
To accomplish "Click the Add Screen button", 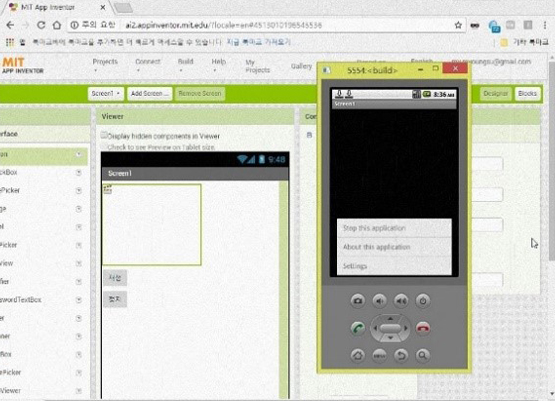I will [x=149, y=93].
